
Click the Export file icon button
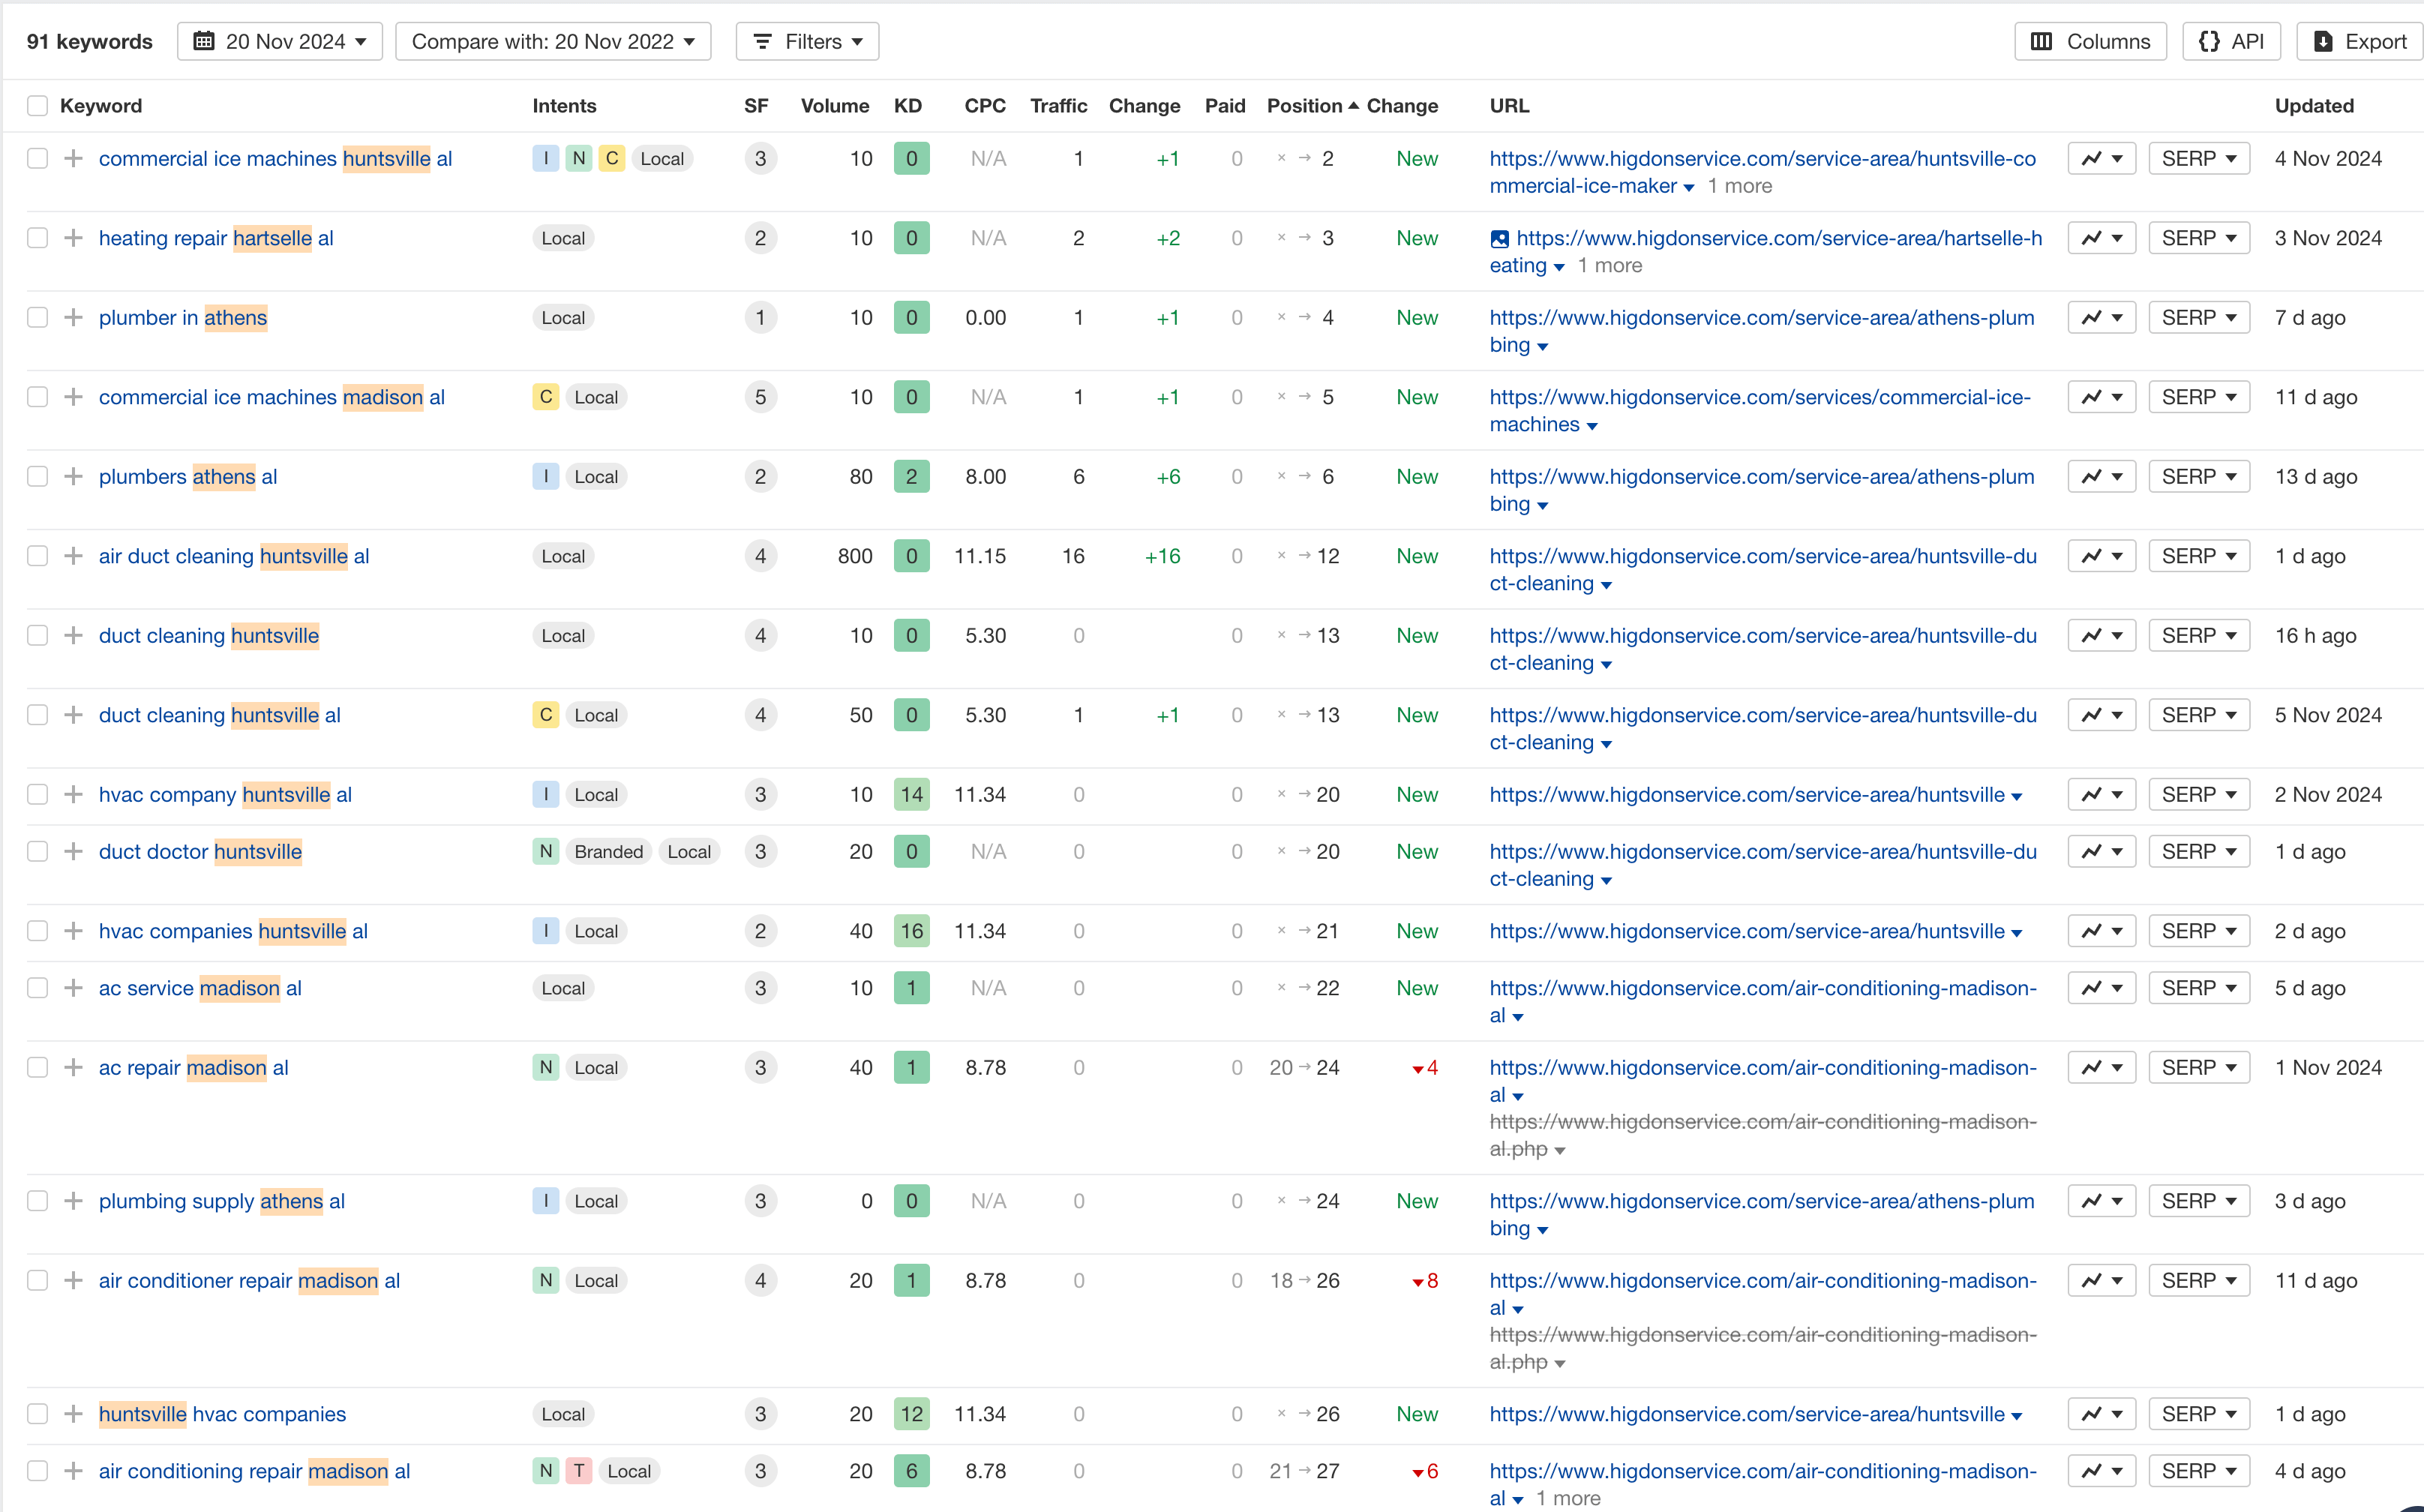[x=2360, y=41]
